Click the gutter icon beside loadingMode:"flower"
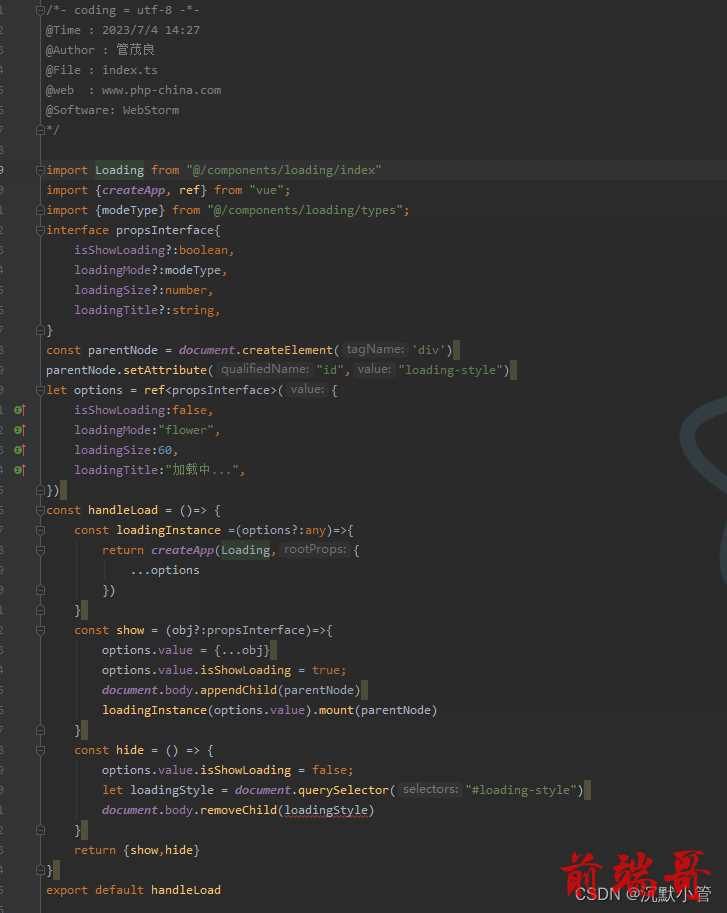This screenshot has height=913, width=727. coord(19,430)
